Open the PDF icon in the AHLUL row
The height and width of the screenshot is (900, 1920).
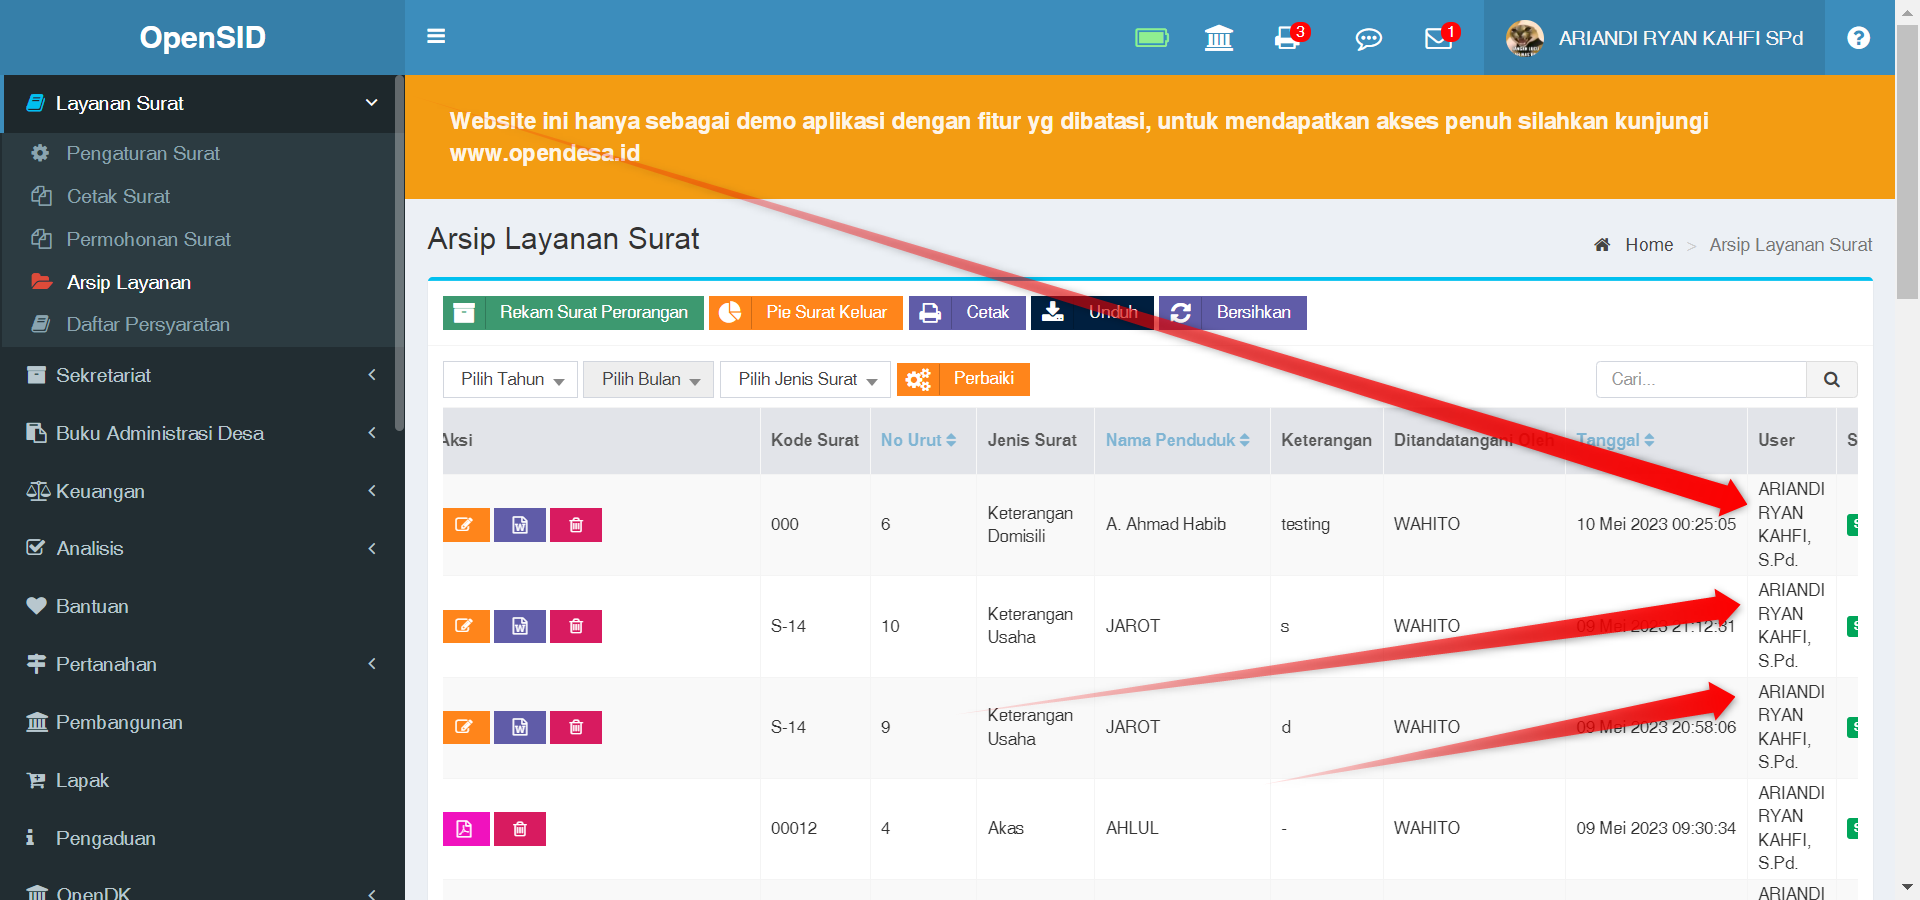(x=465, y=828)
